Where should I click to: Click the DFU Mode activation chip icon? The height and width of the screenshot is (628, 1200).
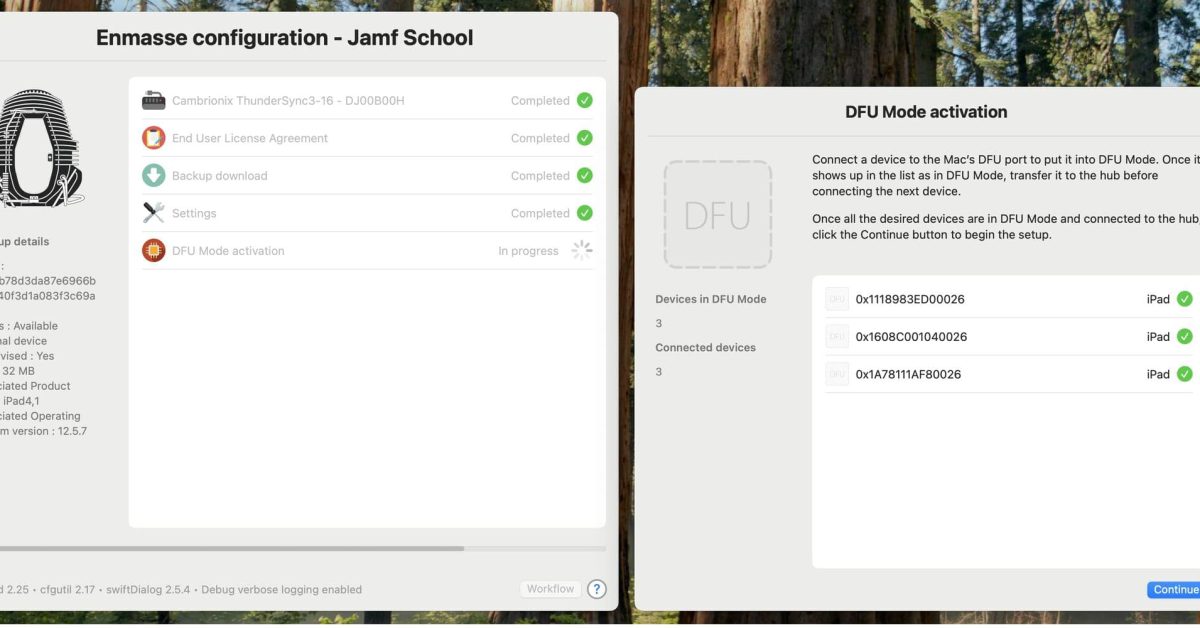coord(153,250)
